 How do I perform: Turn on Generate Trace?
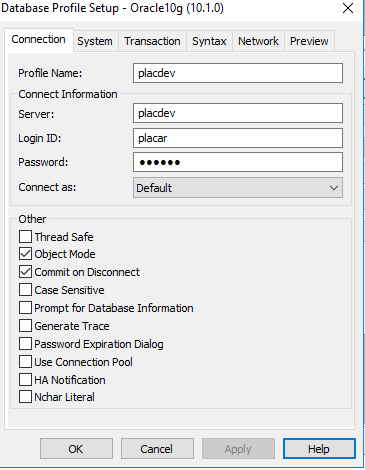pyautogui.click(x=25, y=326)
